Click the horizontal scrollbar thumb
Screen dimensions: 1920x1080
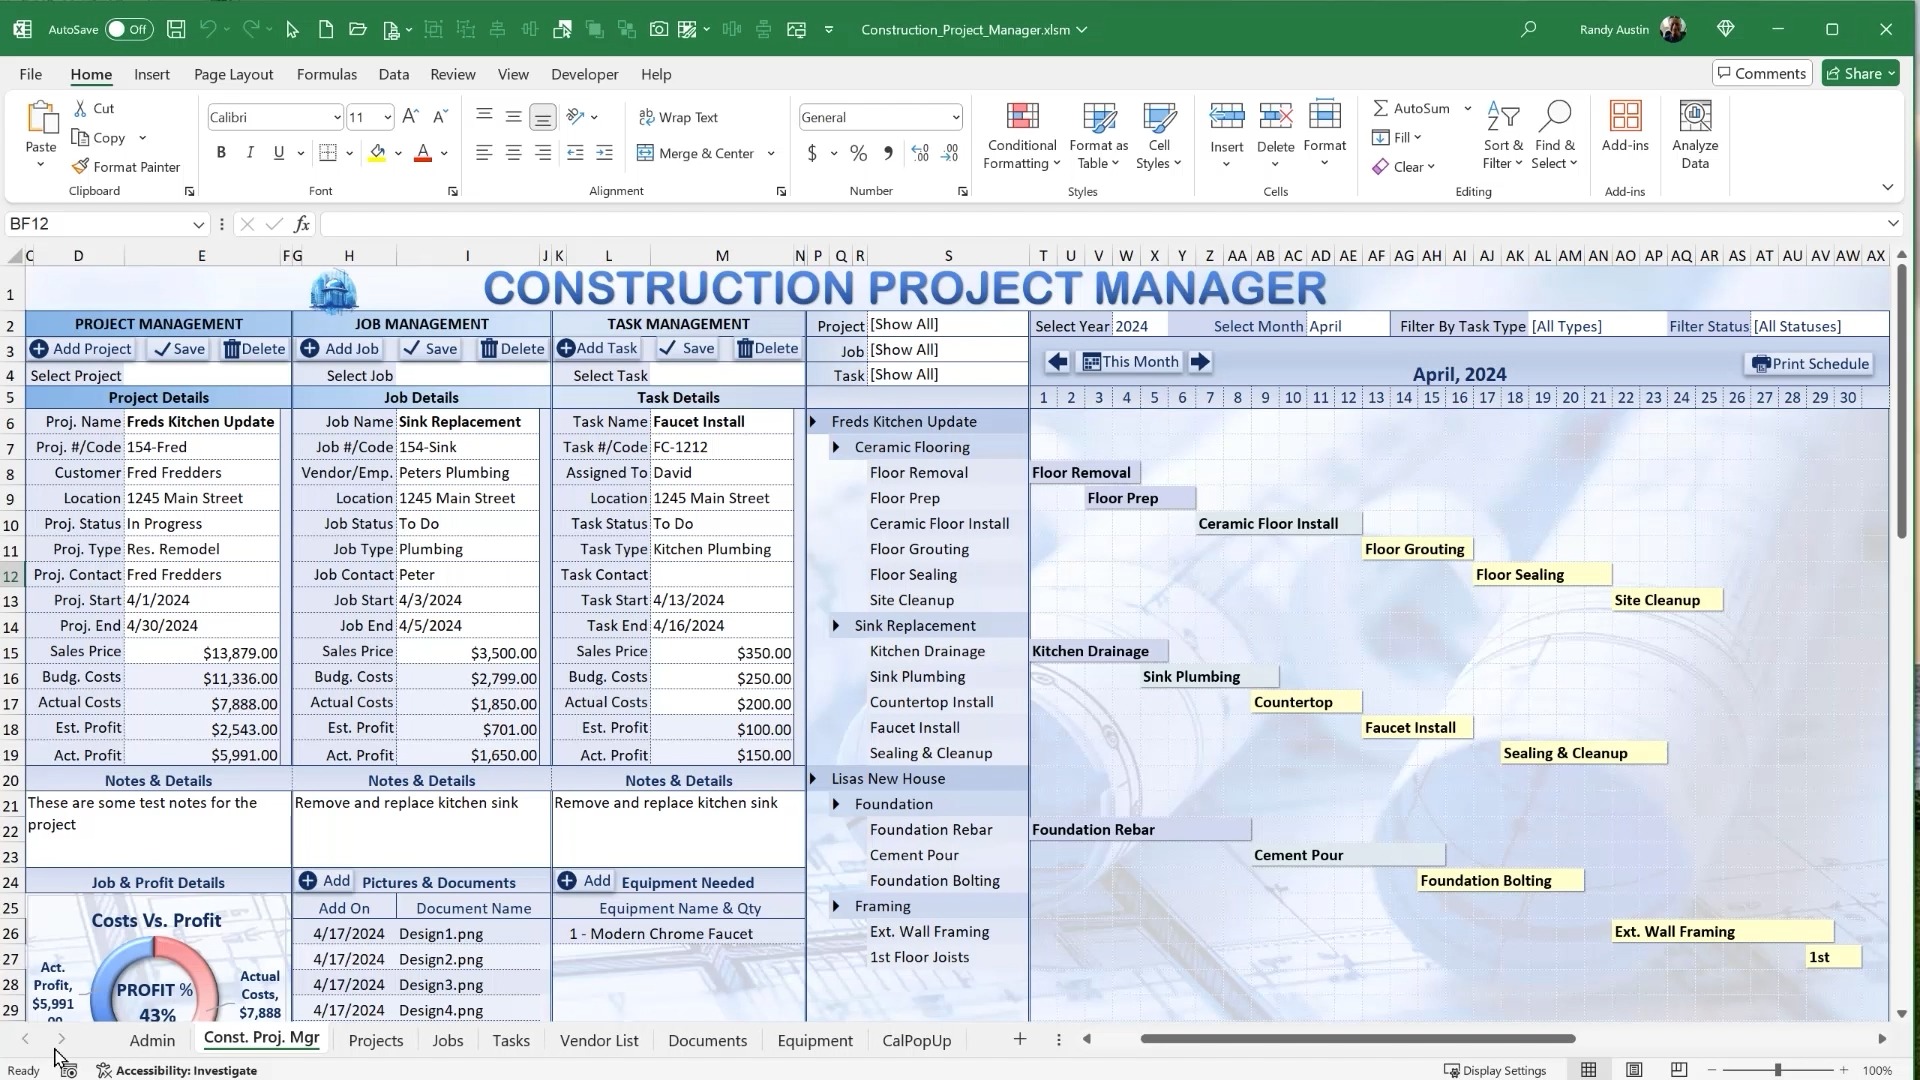[1358, 1039]
